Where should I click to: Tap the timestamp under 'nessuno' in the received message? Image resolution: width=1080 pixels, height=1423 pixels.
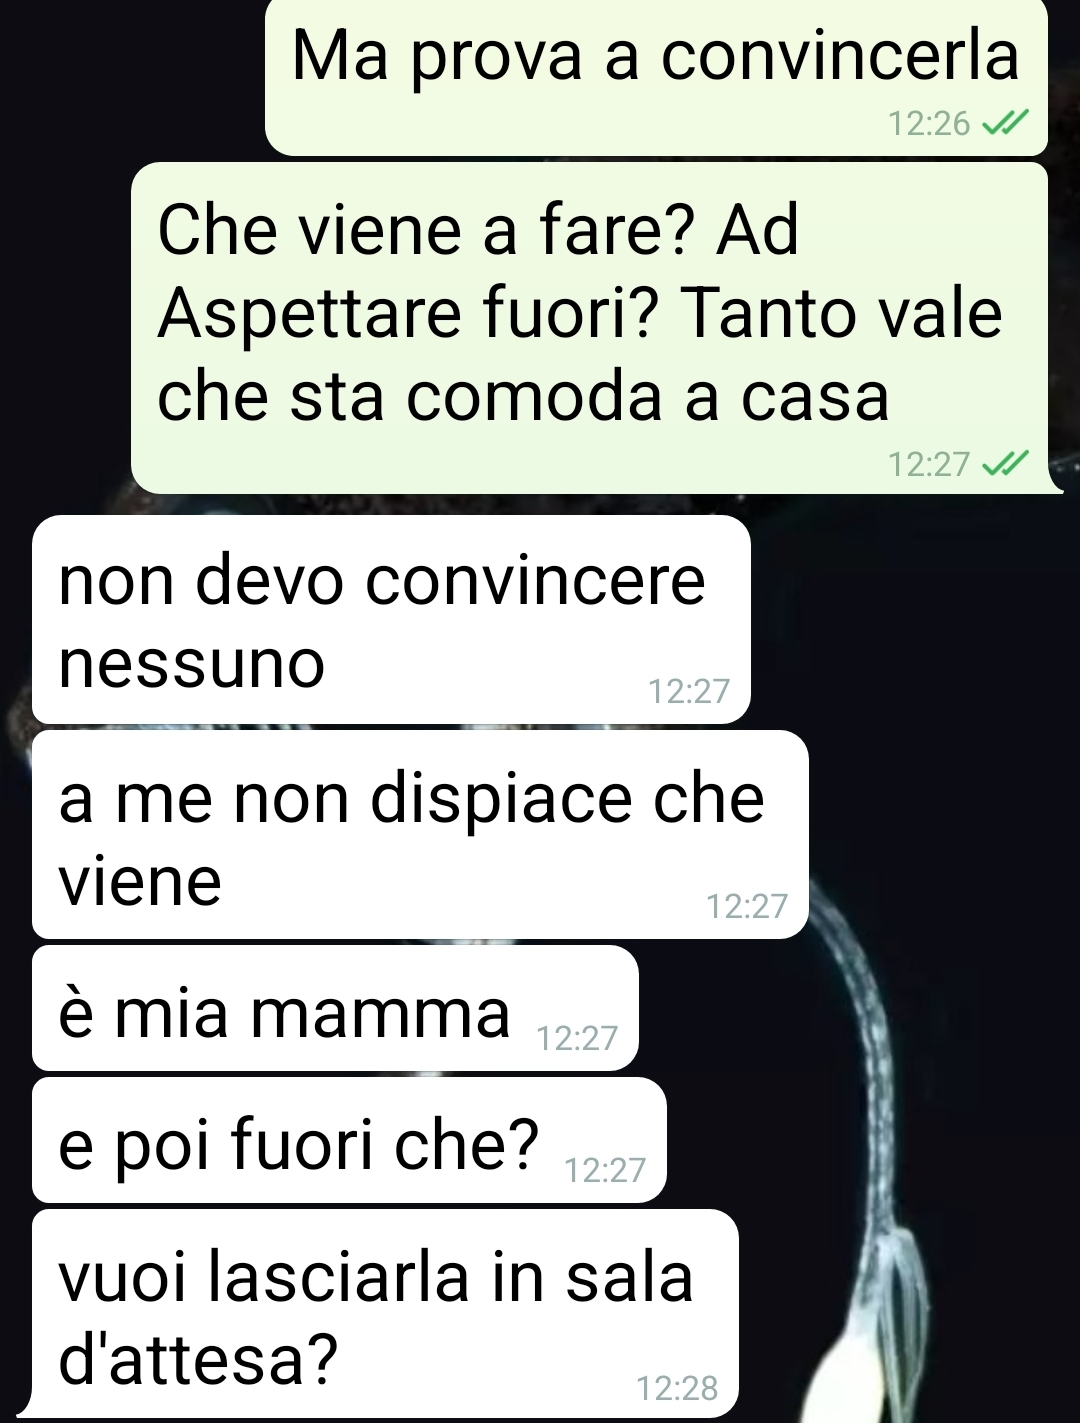(689, 691)
